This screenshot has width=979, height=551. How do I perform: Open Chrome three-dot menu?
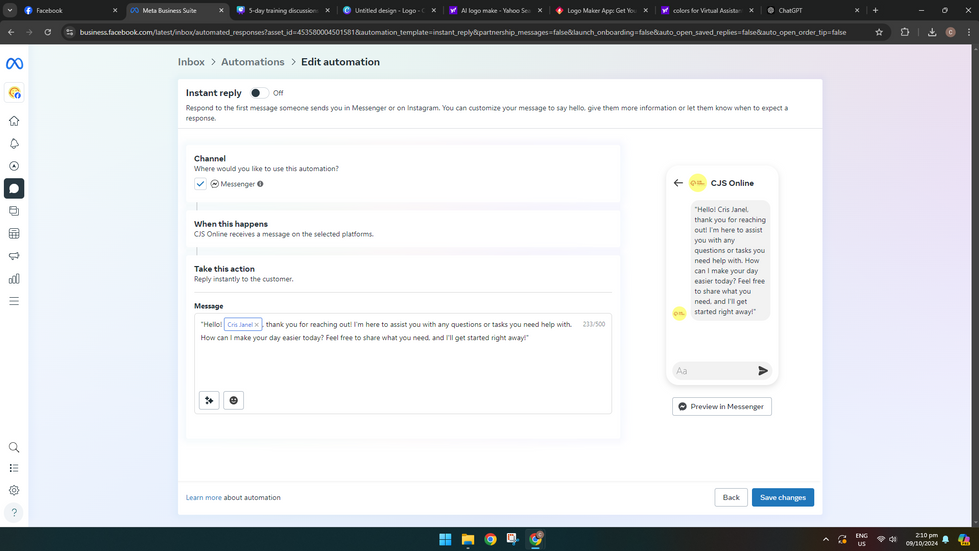(969, 32)
